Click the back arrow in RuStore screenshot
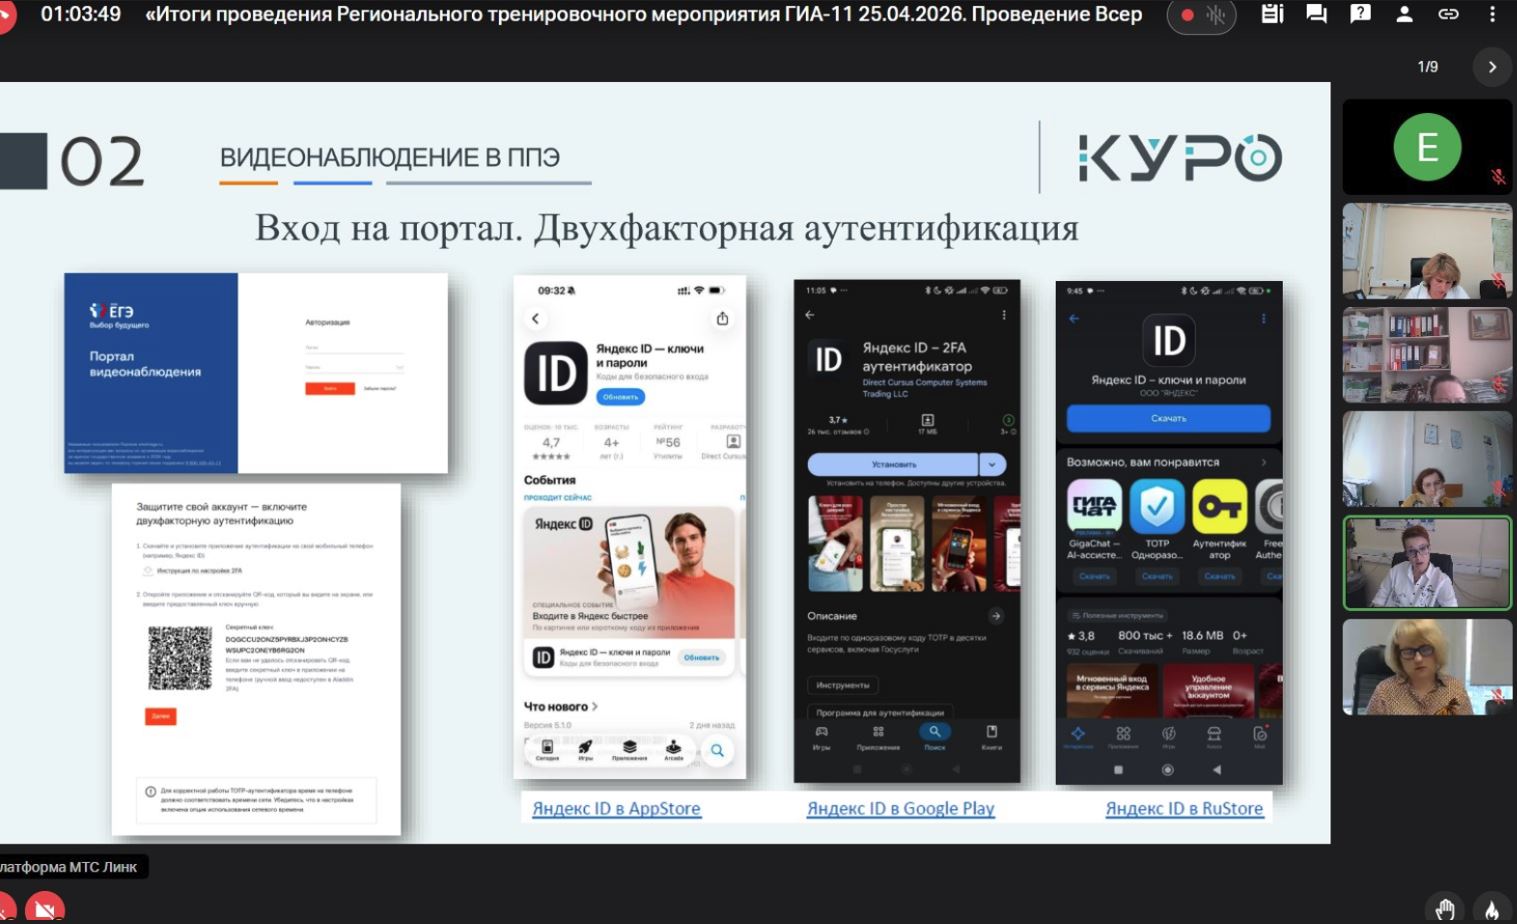This screenshot has height=924, width=1517. pyautogui.click(x=1074, y=318)
